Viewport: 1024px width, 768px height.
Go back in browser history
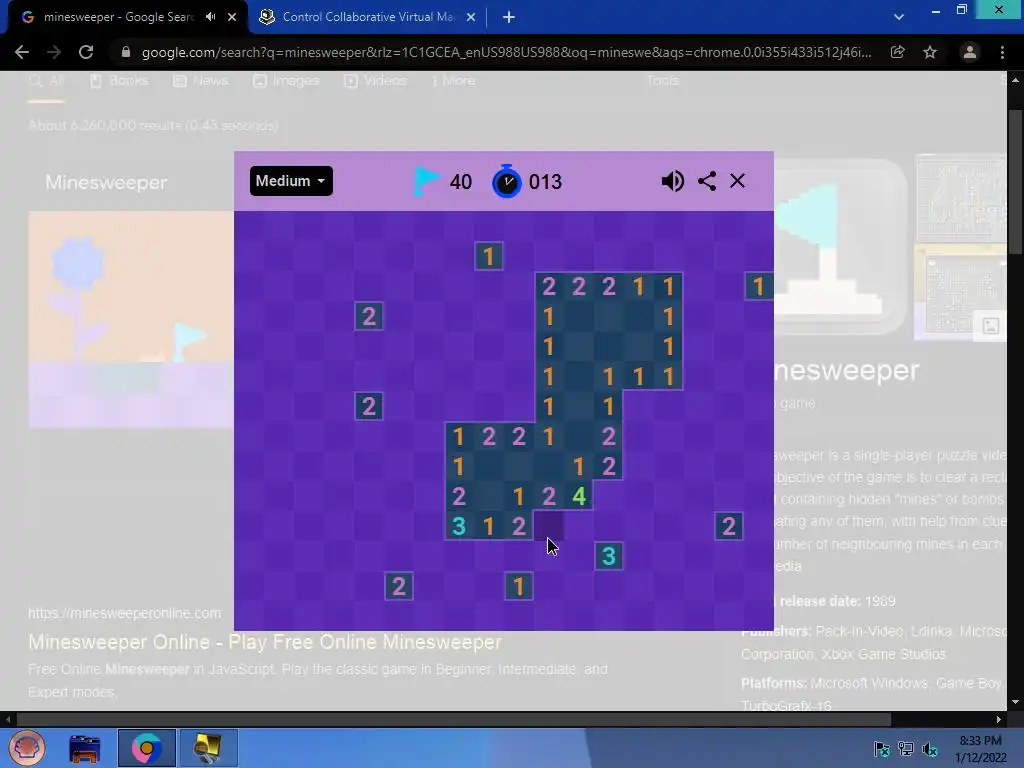[x=22, y=52]
